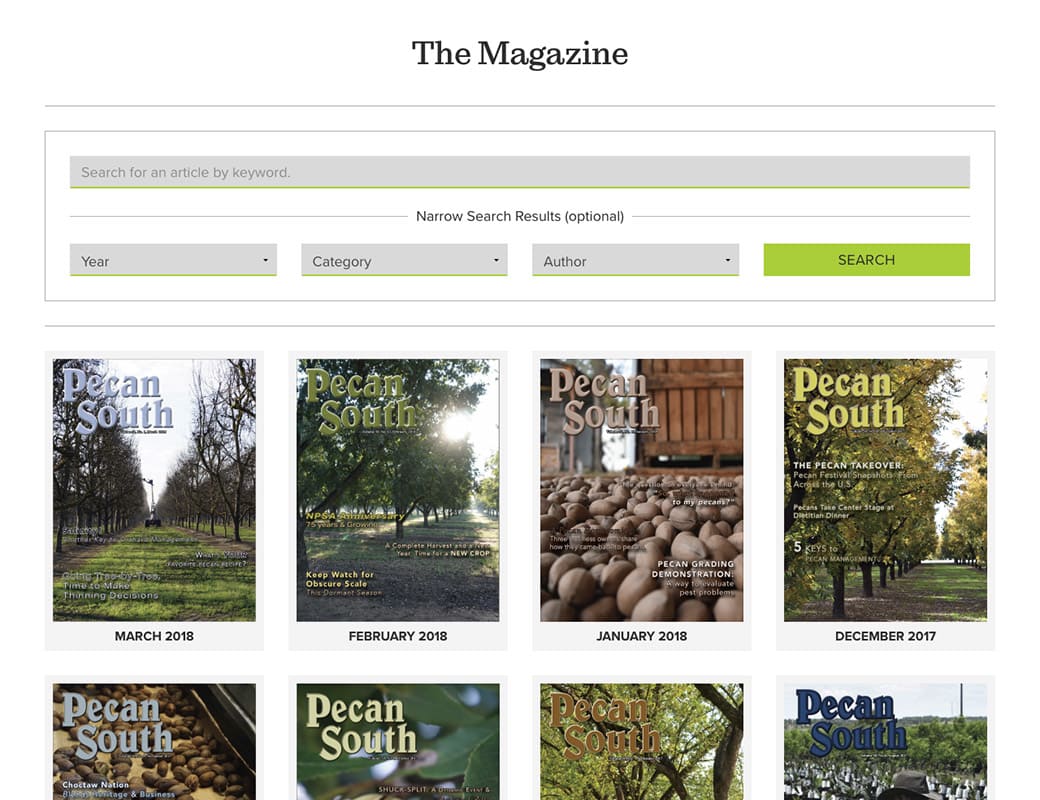
Task: Open the cover with blue Pecan South title
Action: [885, 742]
